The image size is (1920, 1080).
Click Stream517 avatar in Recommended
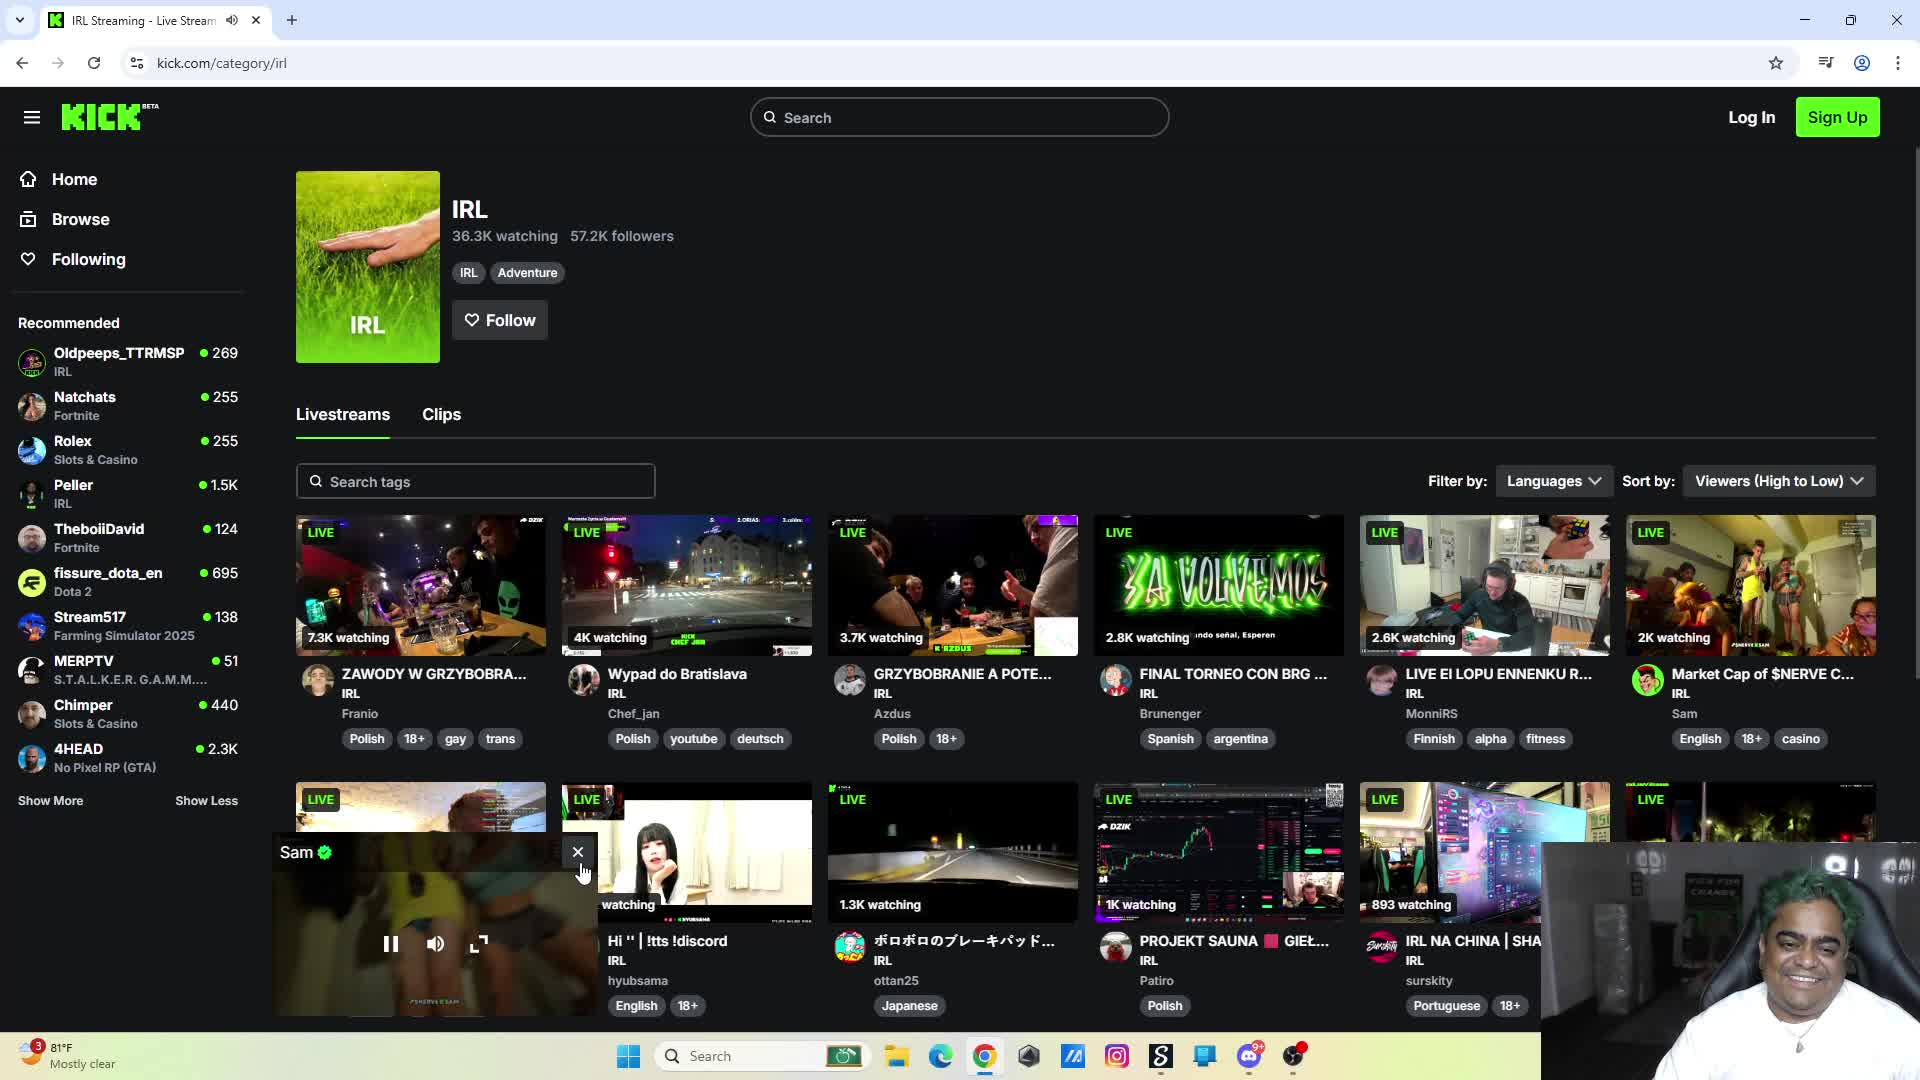point(32,626)
